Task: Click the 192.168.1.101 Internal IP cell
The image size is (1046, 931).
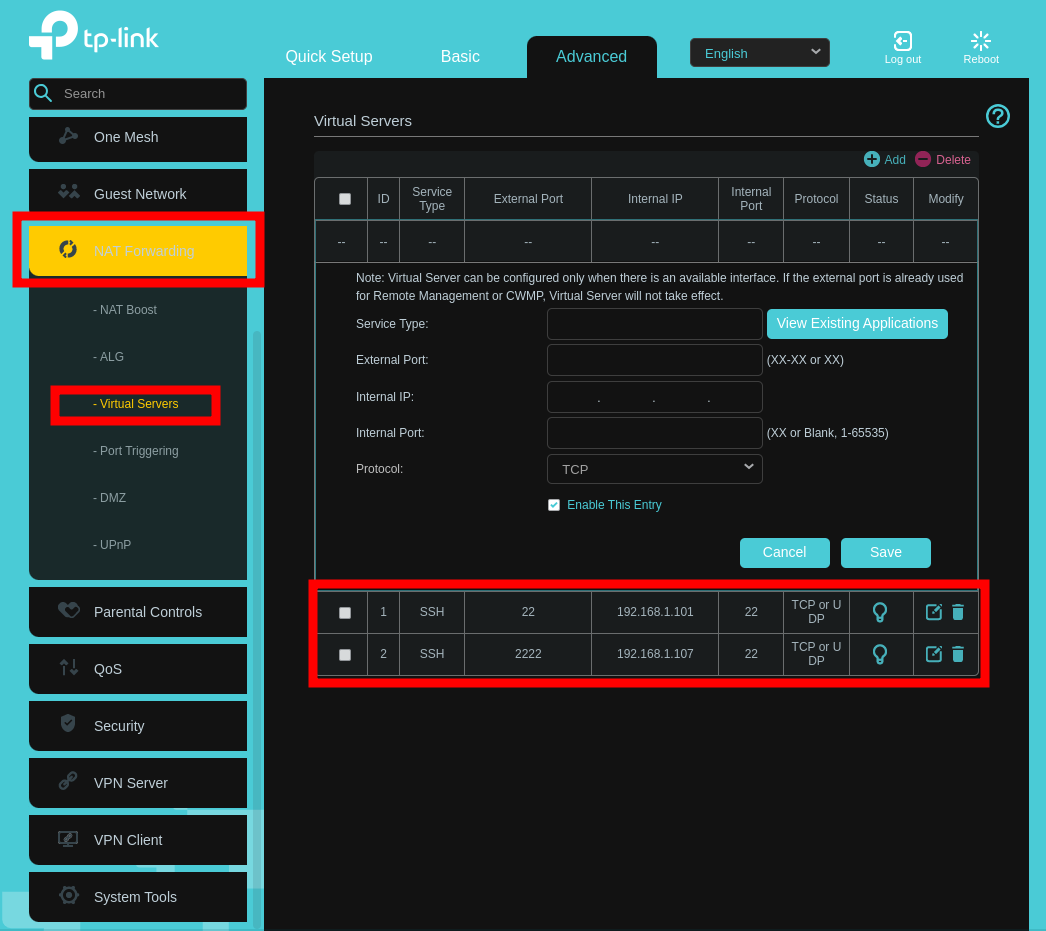Action: click(654, 612)
